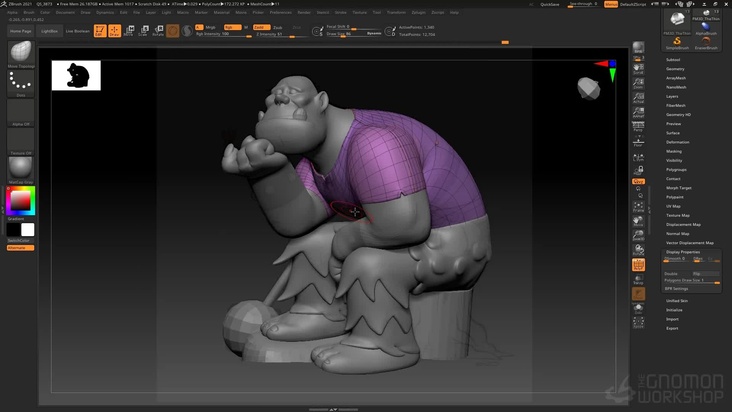Viewport: 732px width, 412px height.
Task: Toggle L.Sym local symmetry icon
Action: coord(638,158)
